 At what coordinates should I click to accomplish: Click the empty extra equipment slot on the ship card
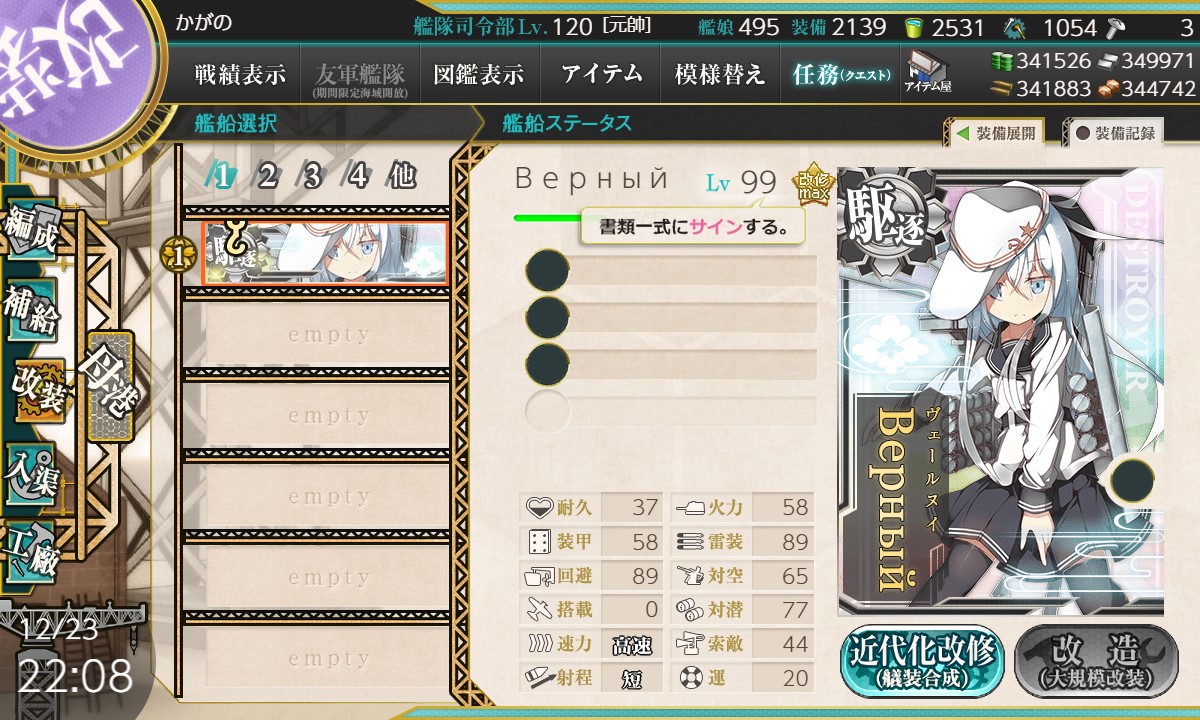pyautogui.click(x=1133, y=479)
